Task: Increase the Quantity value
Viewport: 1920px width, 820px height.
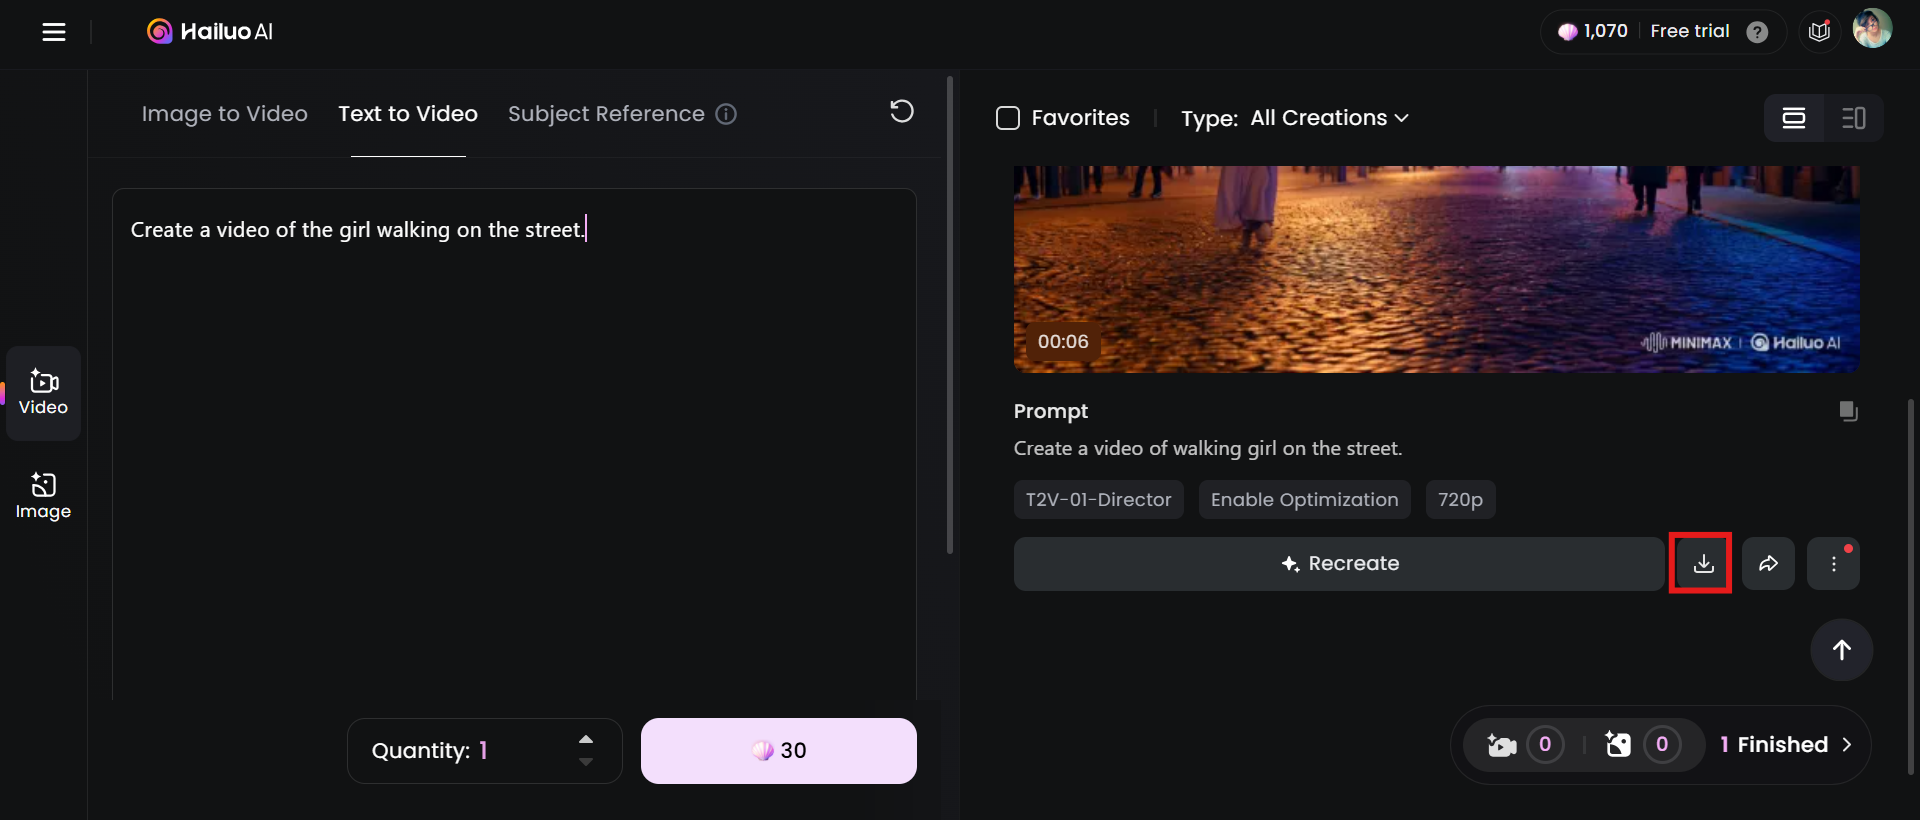Action: [586, 739]
